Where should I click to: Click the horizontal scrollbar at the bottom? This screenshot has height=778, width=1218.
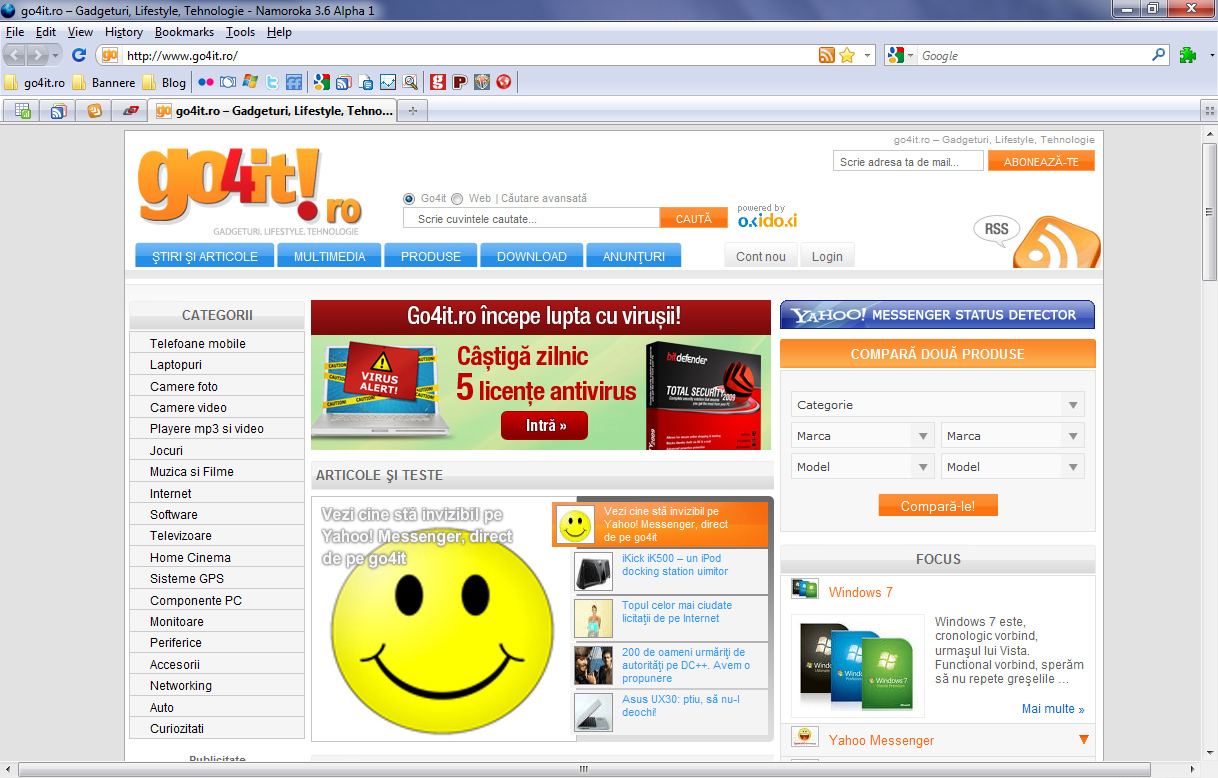pos(583,769)
